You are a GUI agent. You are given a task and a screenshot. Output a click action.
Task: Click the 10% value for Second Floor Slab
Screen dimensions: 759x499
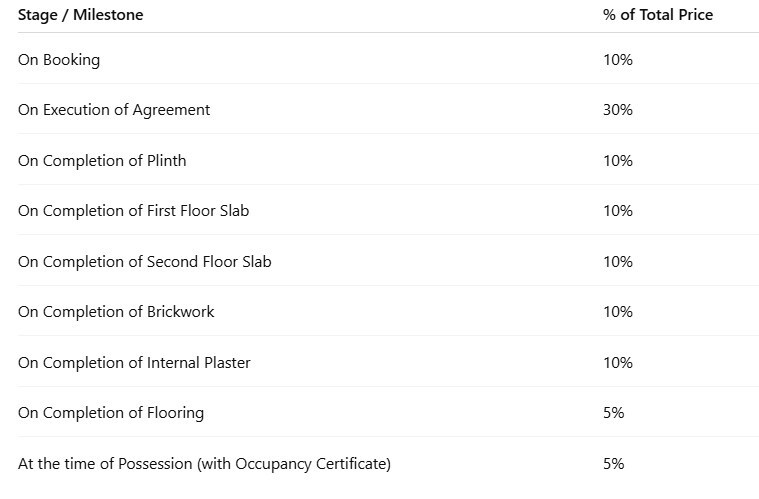click(618, 262)
